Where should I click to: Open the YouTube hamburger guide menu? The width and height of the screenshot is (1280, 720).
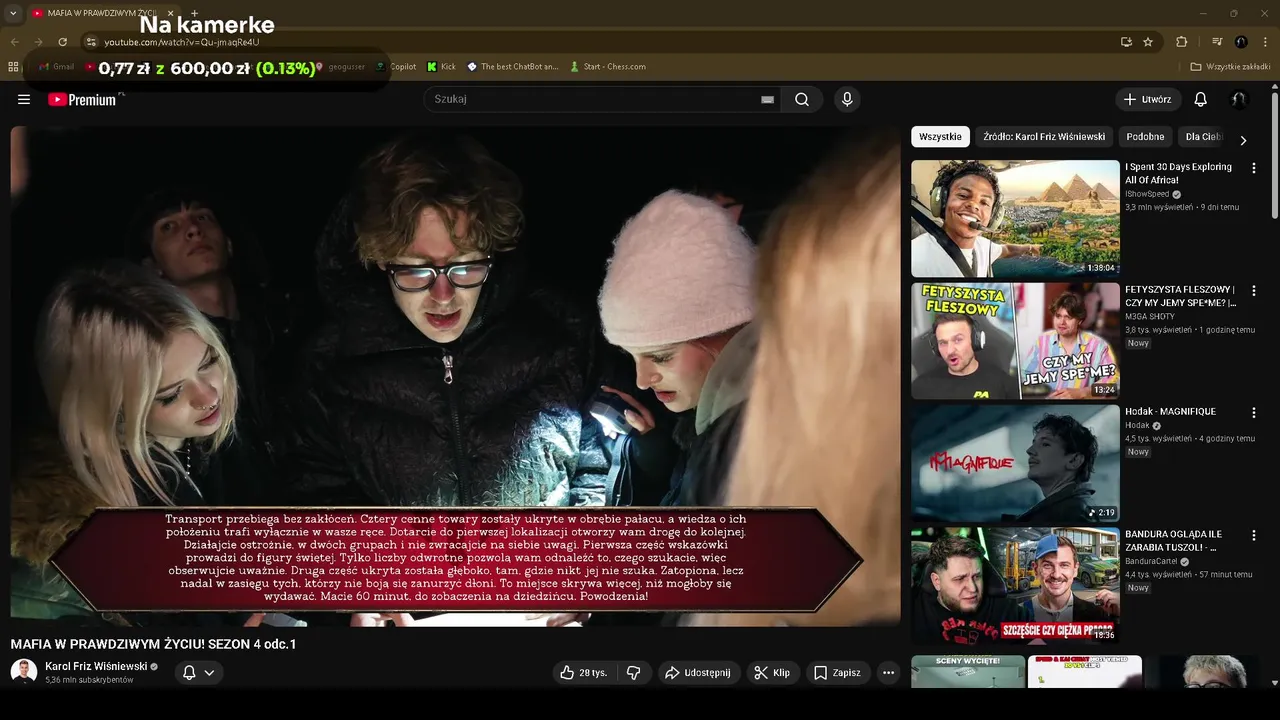coord(24,99)
